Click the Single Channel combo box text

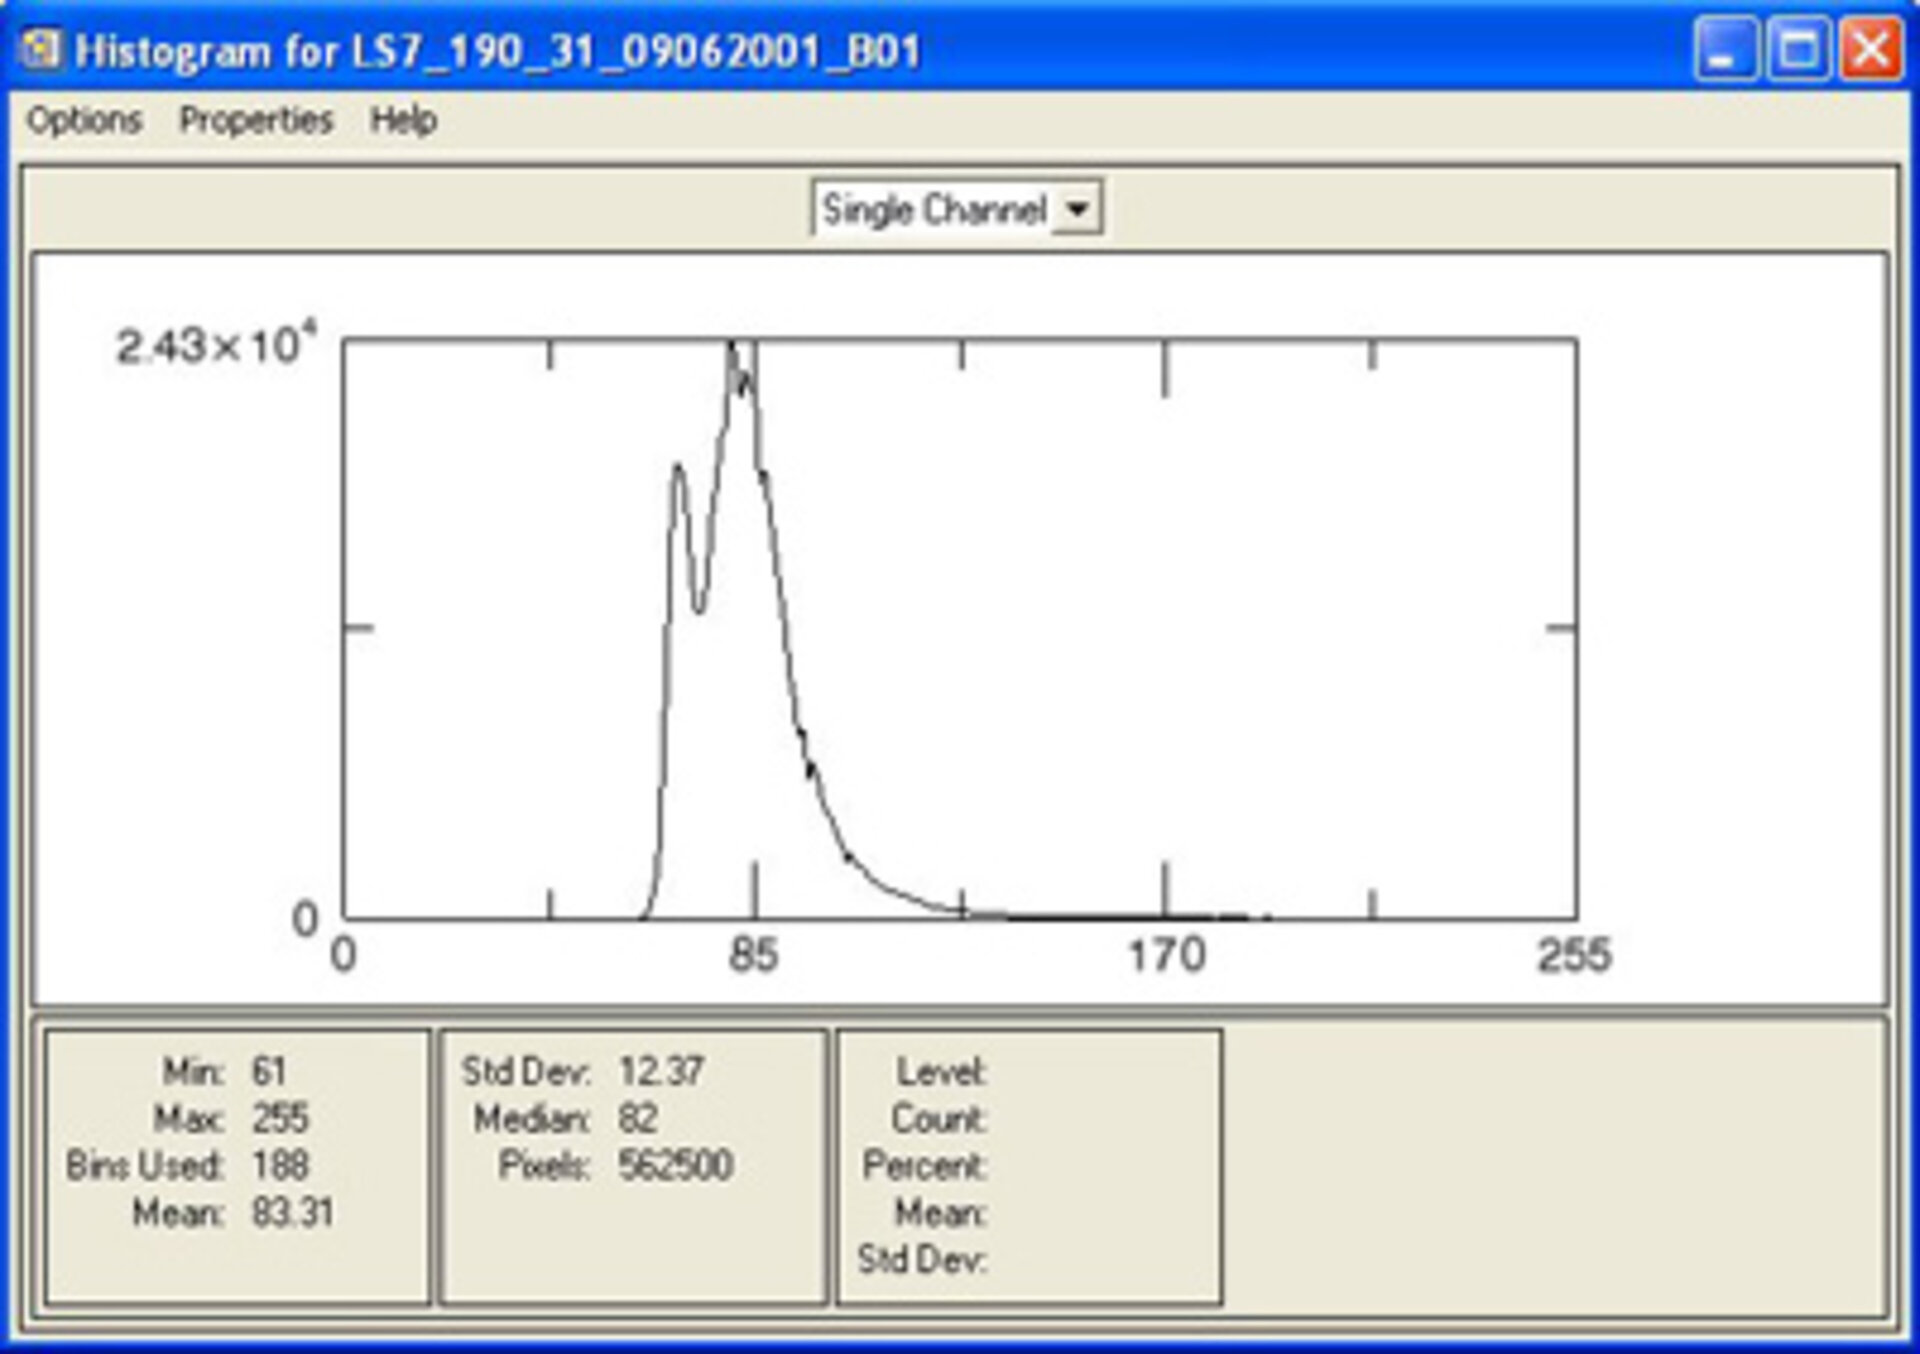tap(934, 209)
